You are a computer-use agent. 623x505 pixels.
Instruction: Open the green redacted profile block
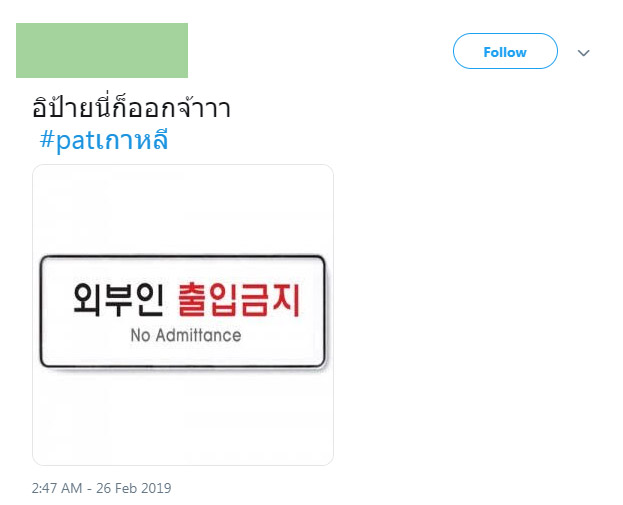pyautogui.click(x=102, y=50)
